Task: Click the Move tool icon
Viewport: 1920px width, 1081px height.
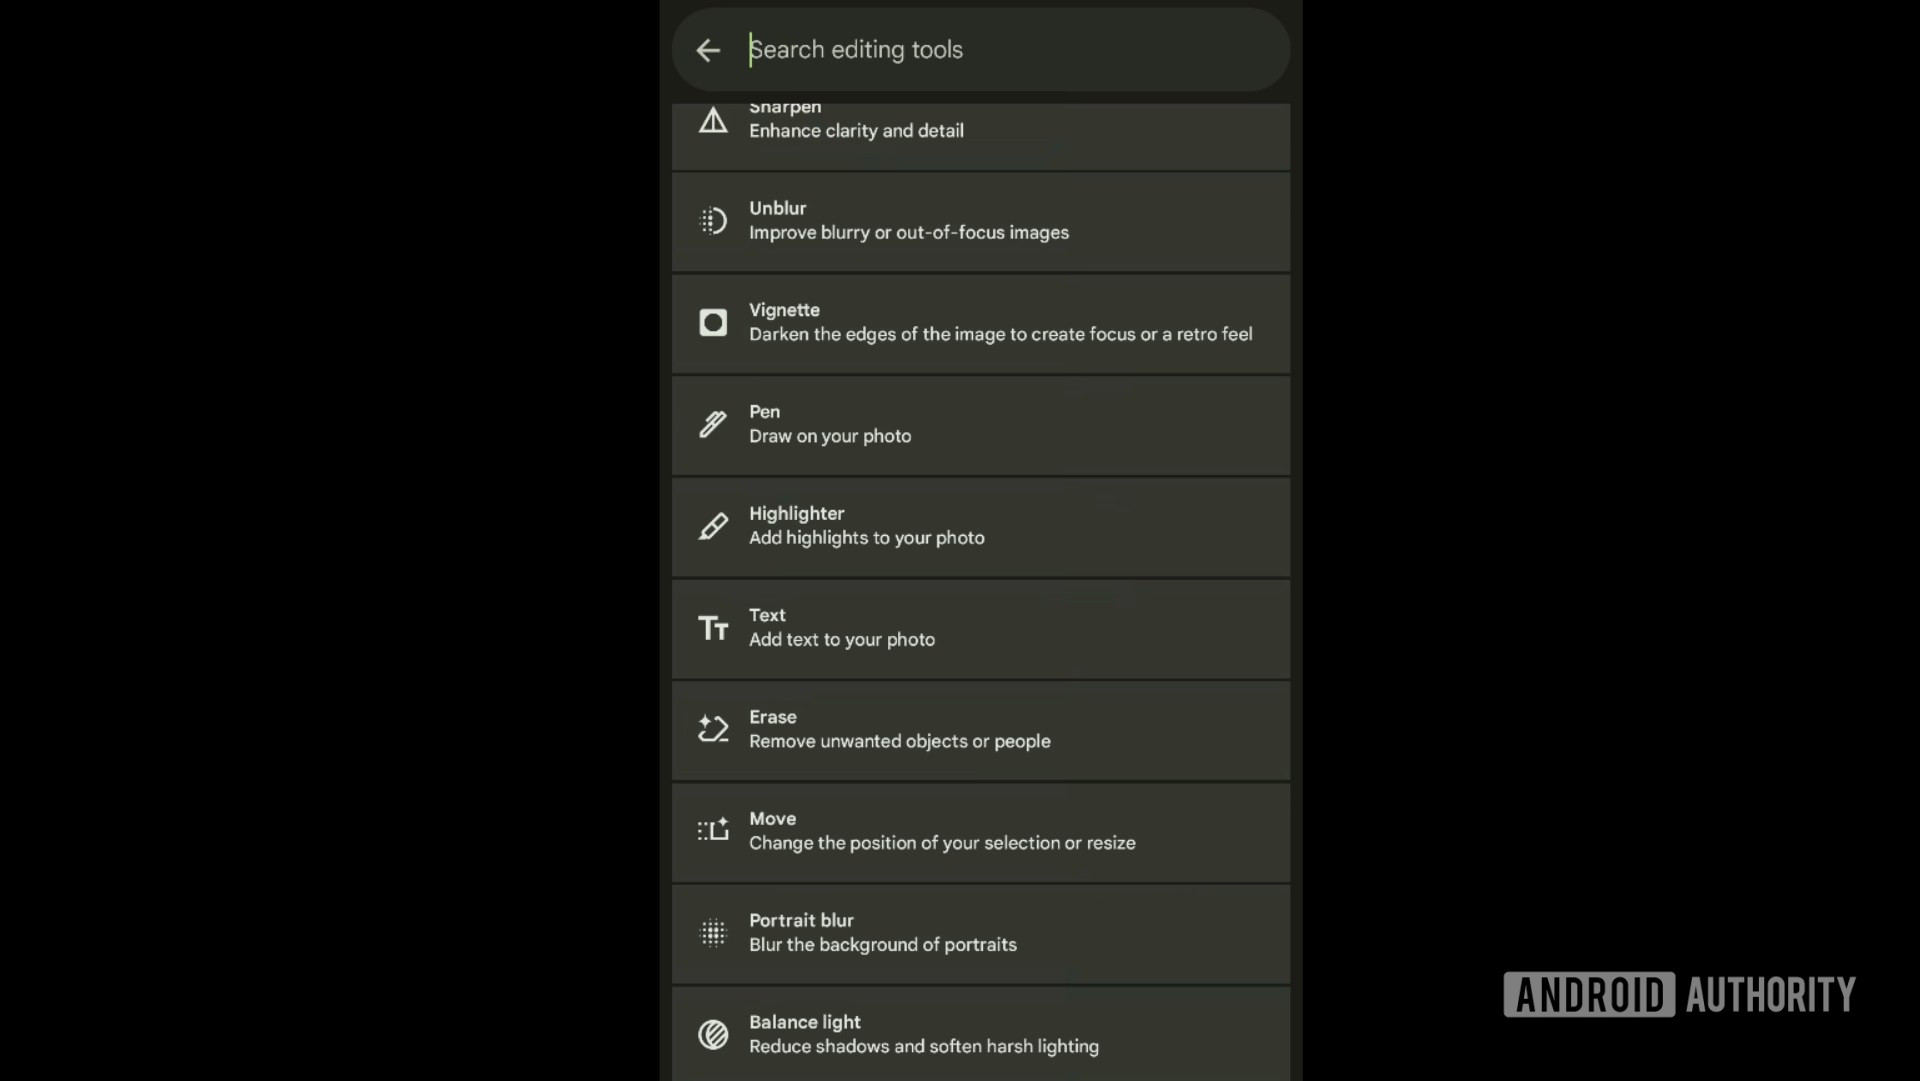Action: coord(713,831)
